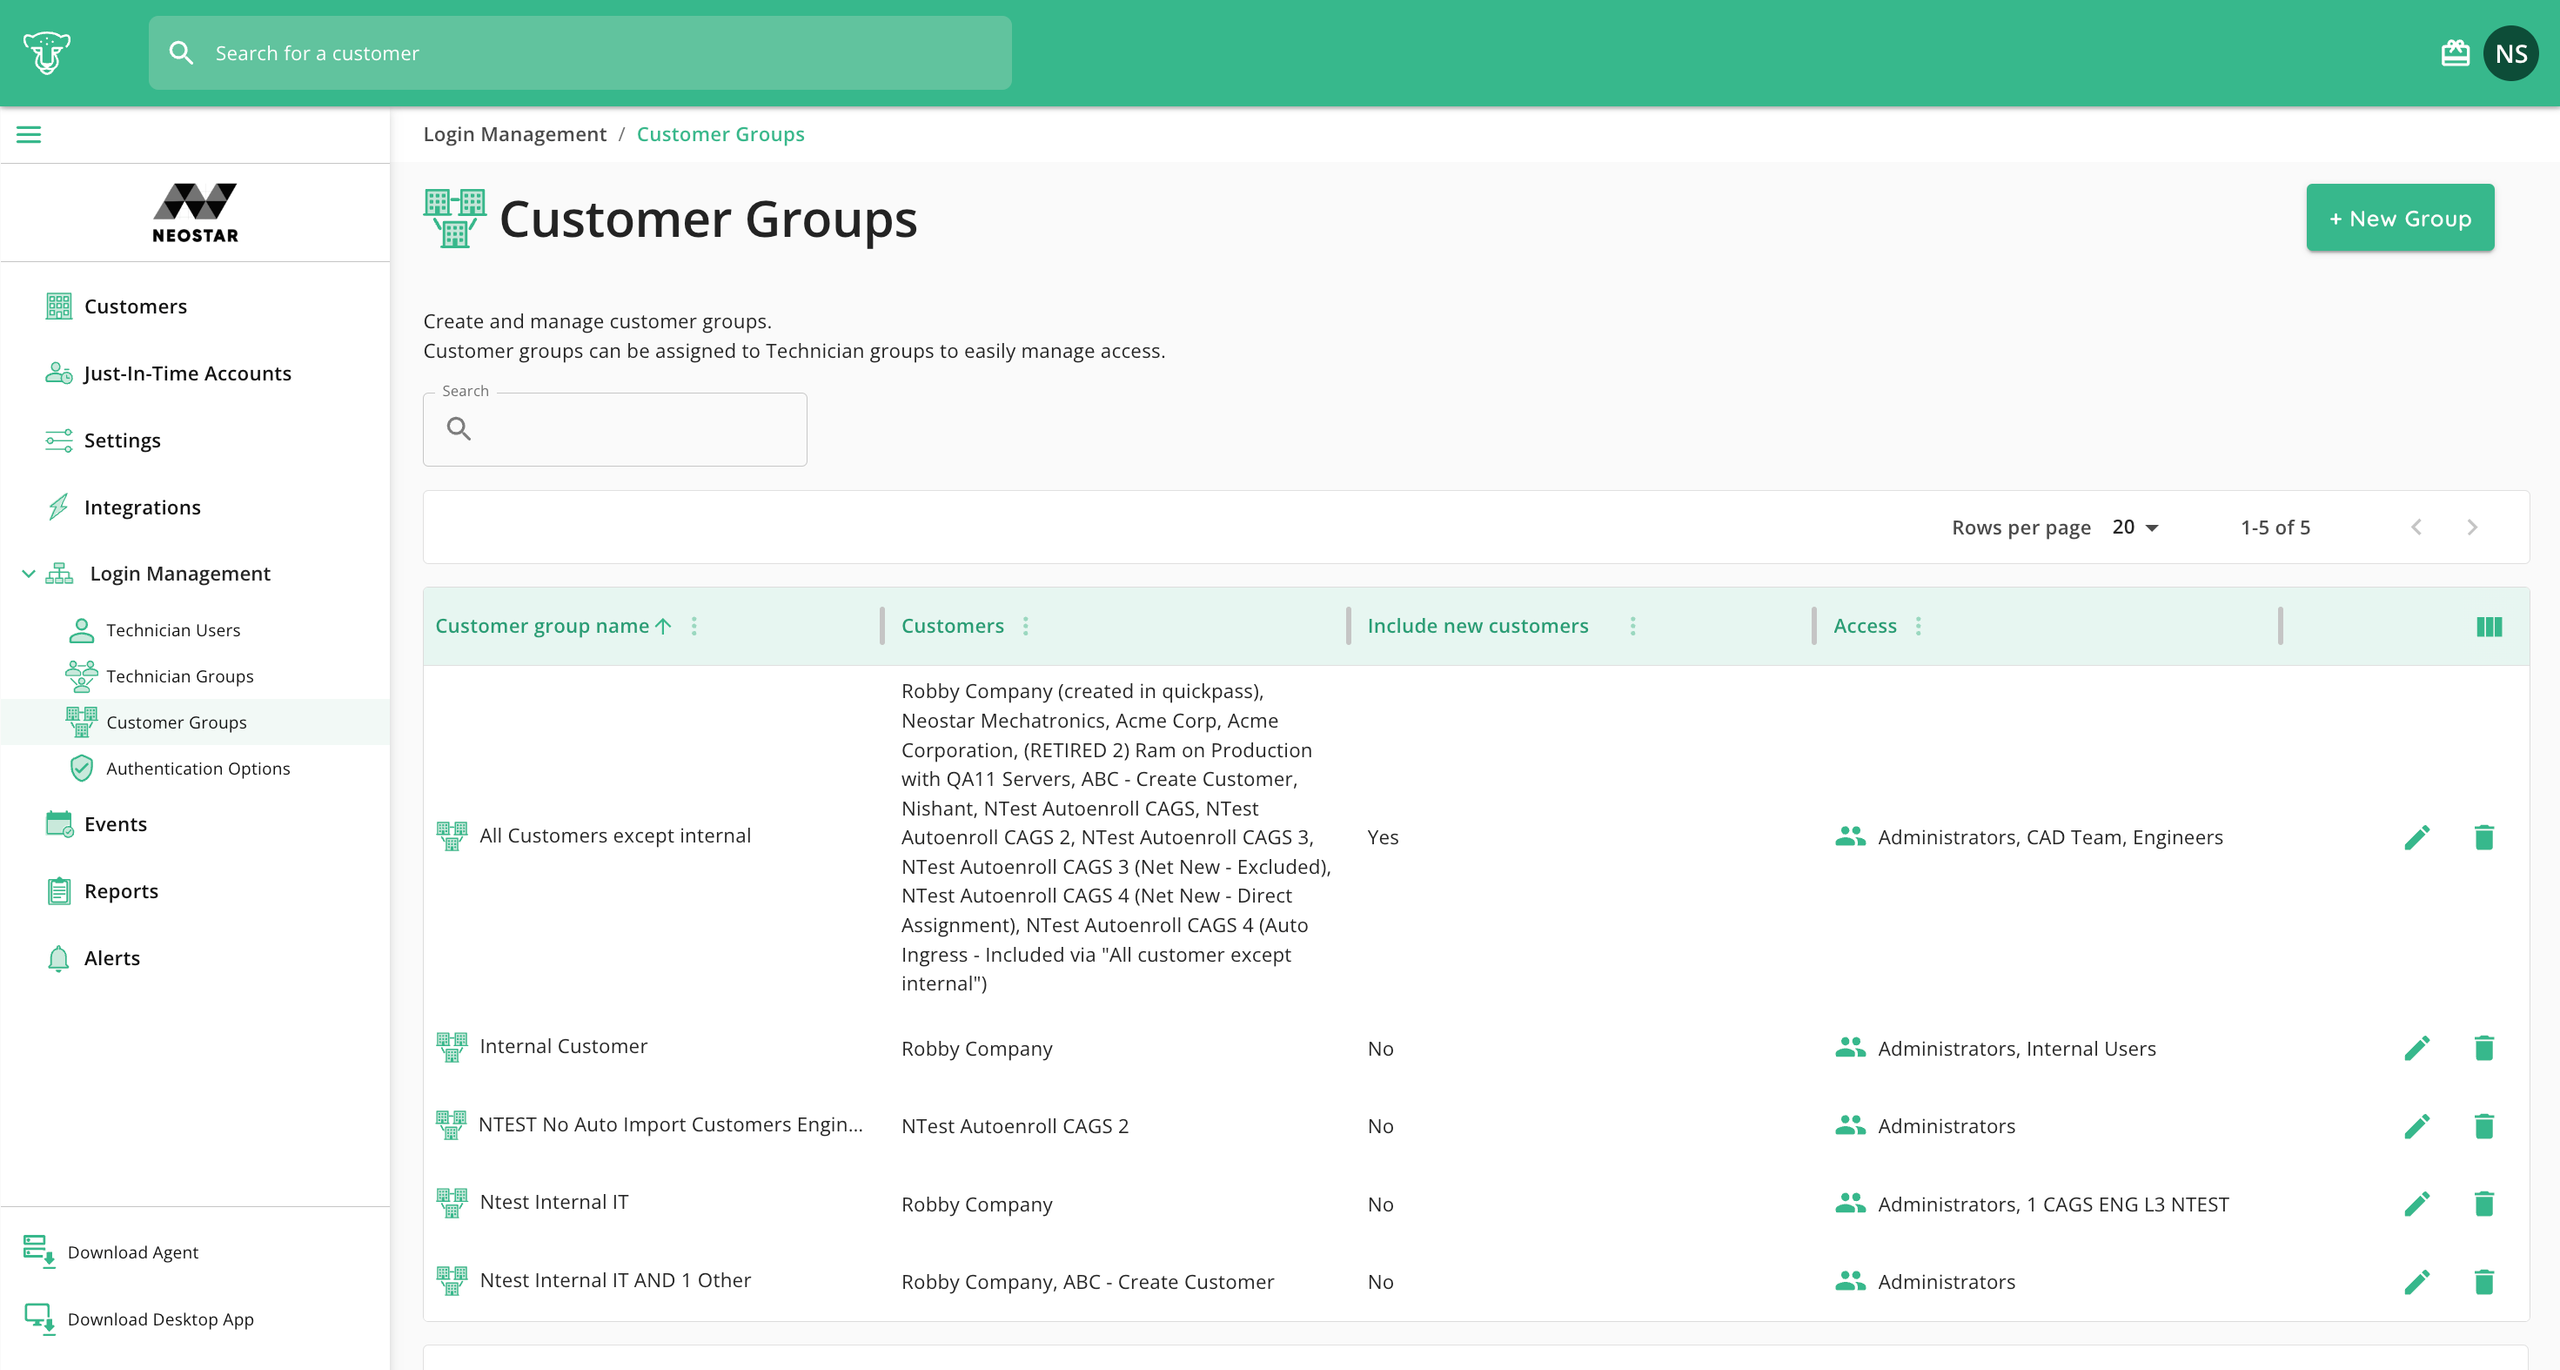
Task: Click 'All Customers except internal' group name
Action: click(615, 836)
